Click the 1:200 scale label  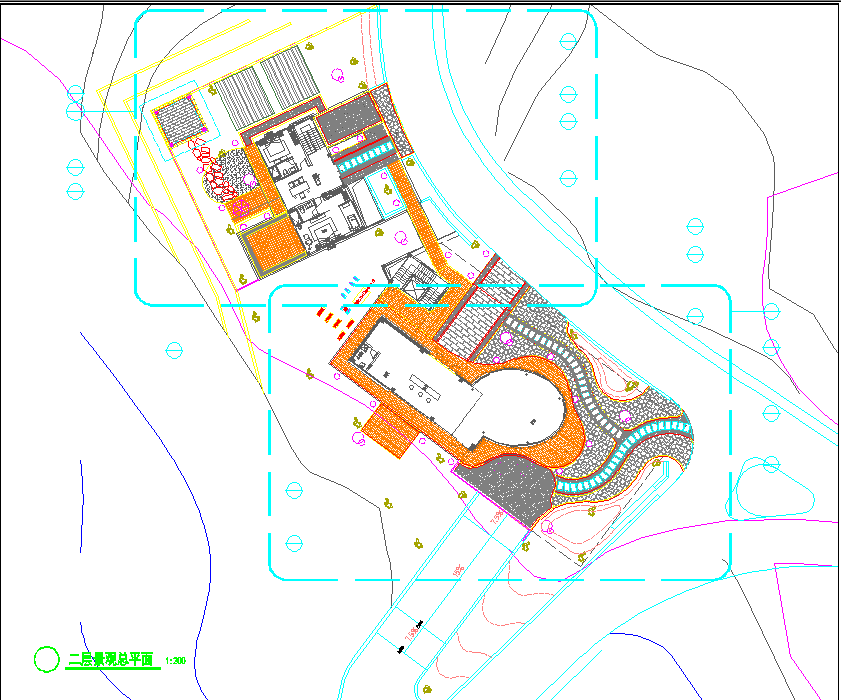click(x=175, y=661)
